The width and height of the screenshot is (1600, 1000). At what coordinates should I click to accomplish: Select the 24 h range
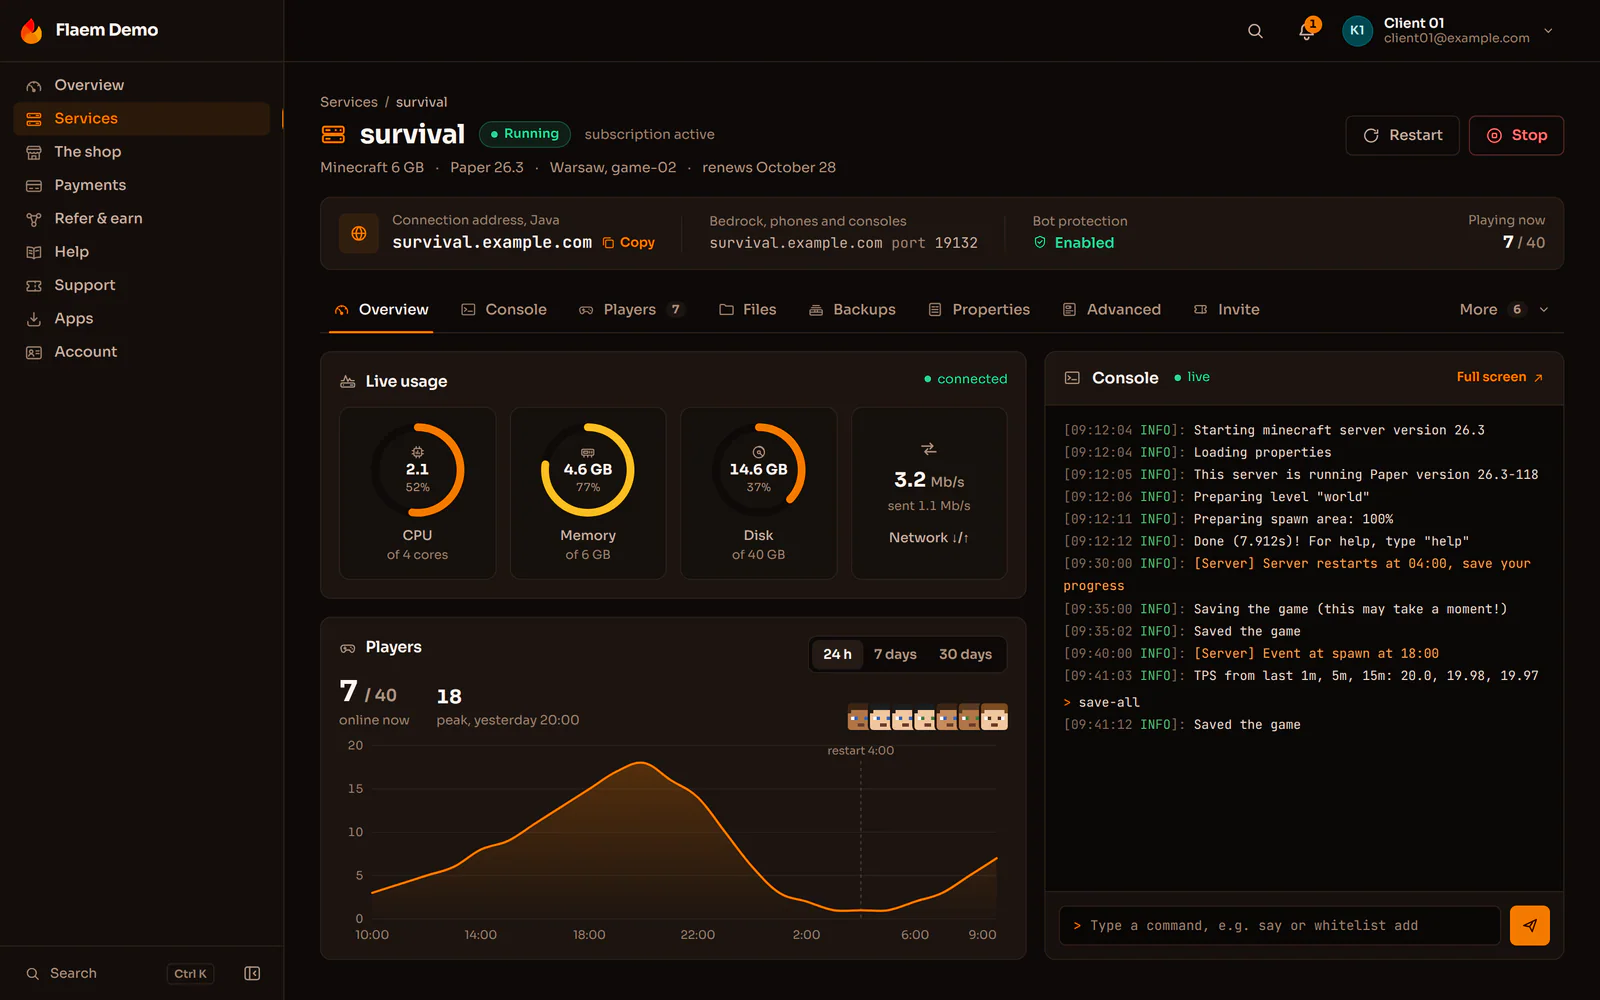[837, 654]
